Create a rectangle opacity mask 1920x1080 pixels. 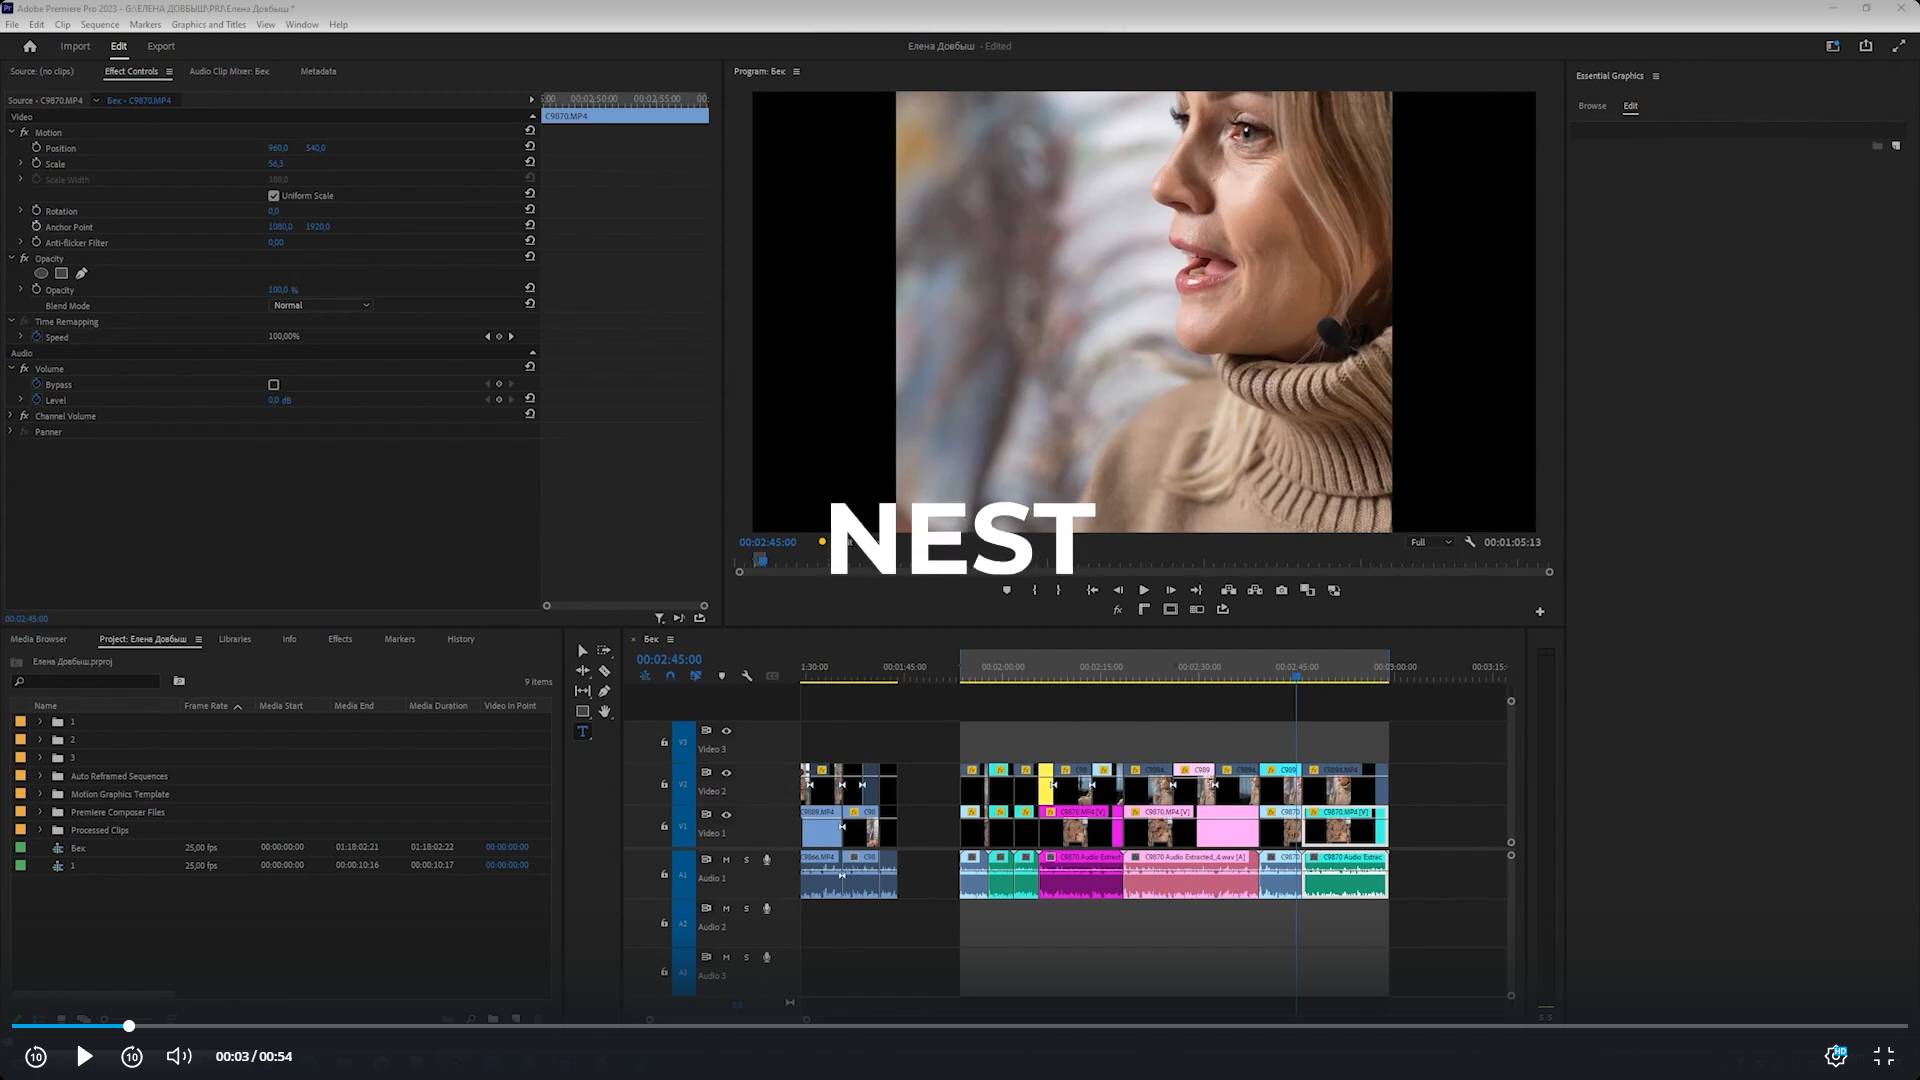[61, 273]
